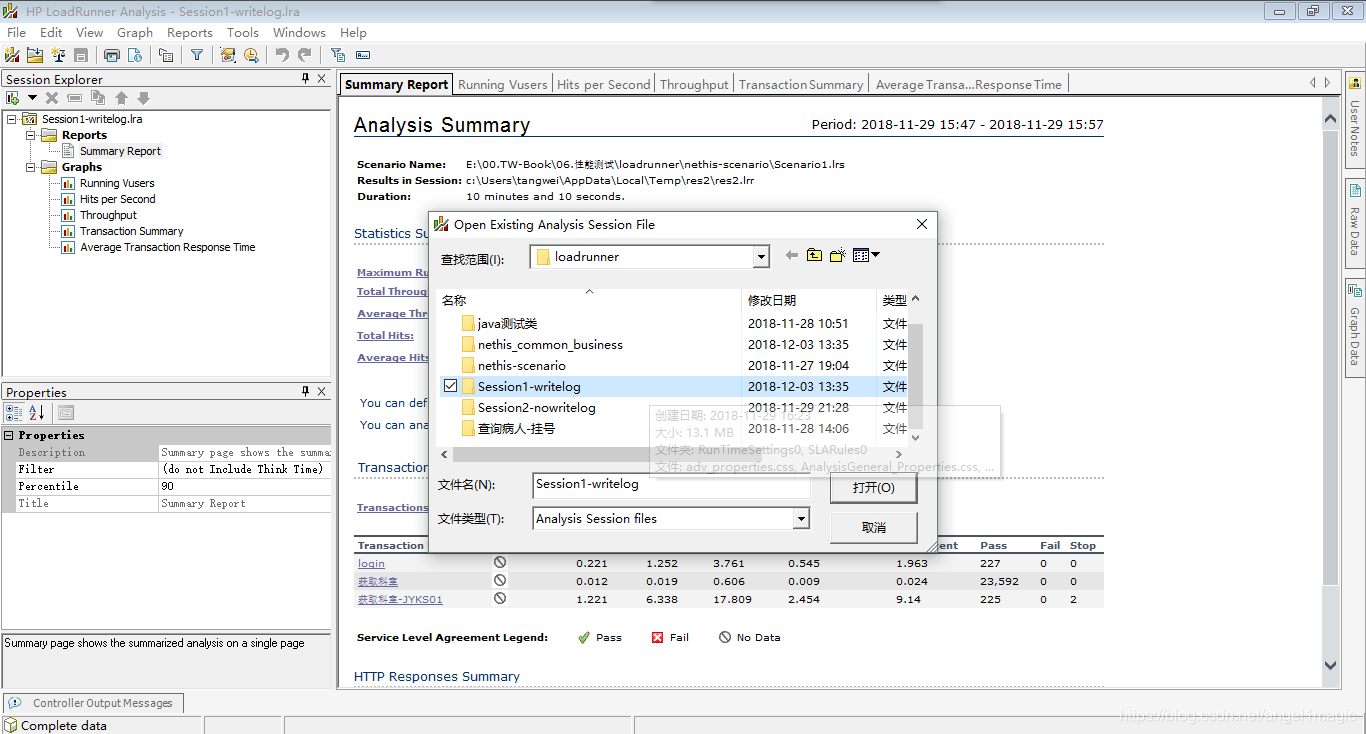Select Summary Report in Session Explorer tree

pyautogui.click(x=120, y=151)
